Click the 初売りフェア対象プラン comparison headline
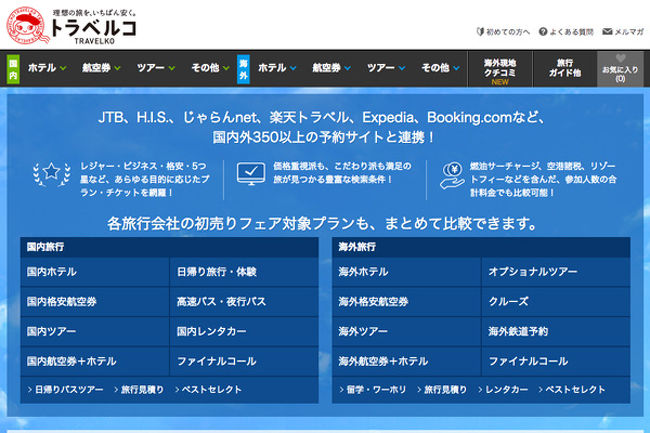This screenshot has width=650, height=433. (x=322, y=224)
